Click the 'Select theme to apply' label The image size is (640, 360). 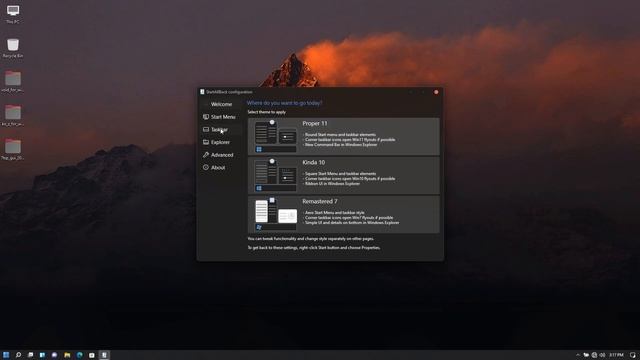(267, 112)
